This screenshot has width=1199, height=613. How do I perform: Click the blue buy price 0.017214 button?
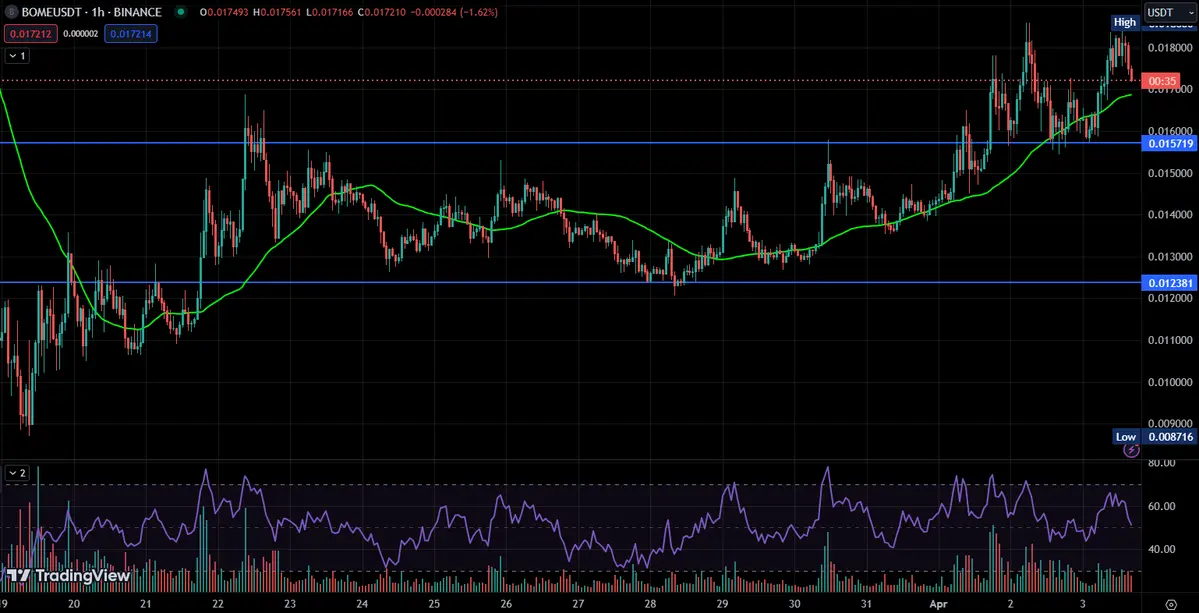[x=132, y=34]
